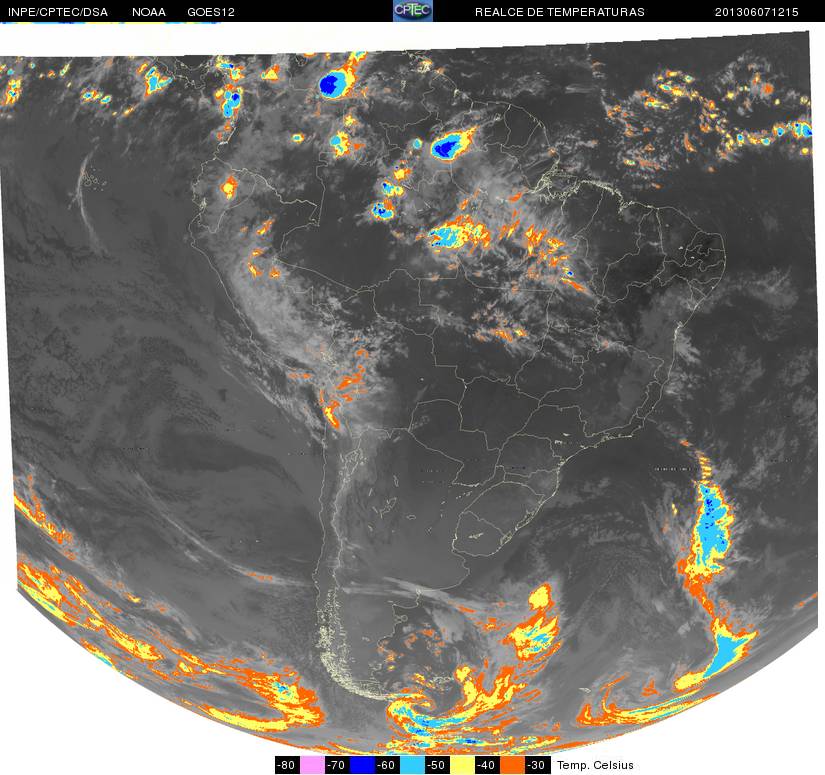The width and height of the screenshot is (825, 775).
Task: Click the orange legend color swatch
Action: tap(512, 765)
